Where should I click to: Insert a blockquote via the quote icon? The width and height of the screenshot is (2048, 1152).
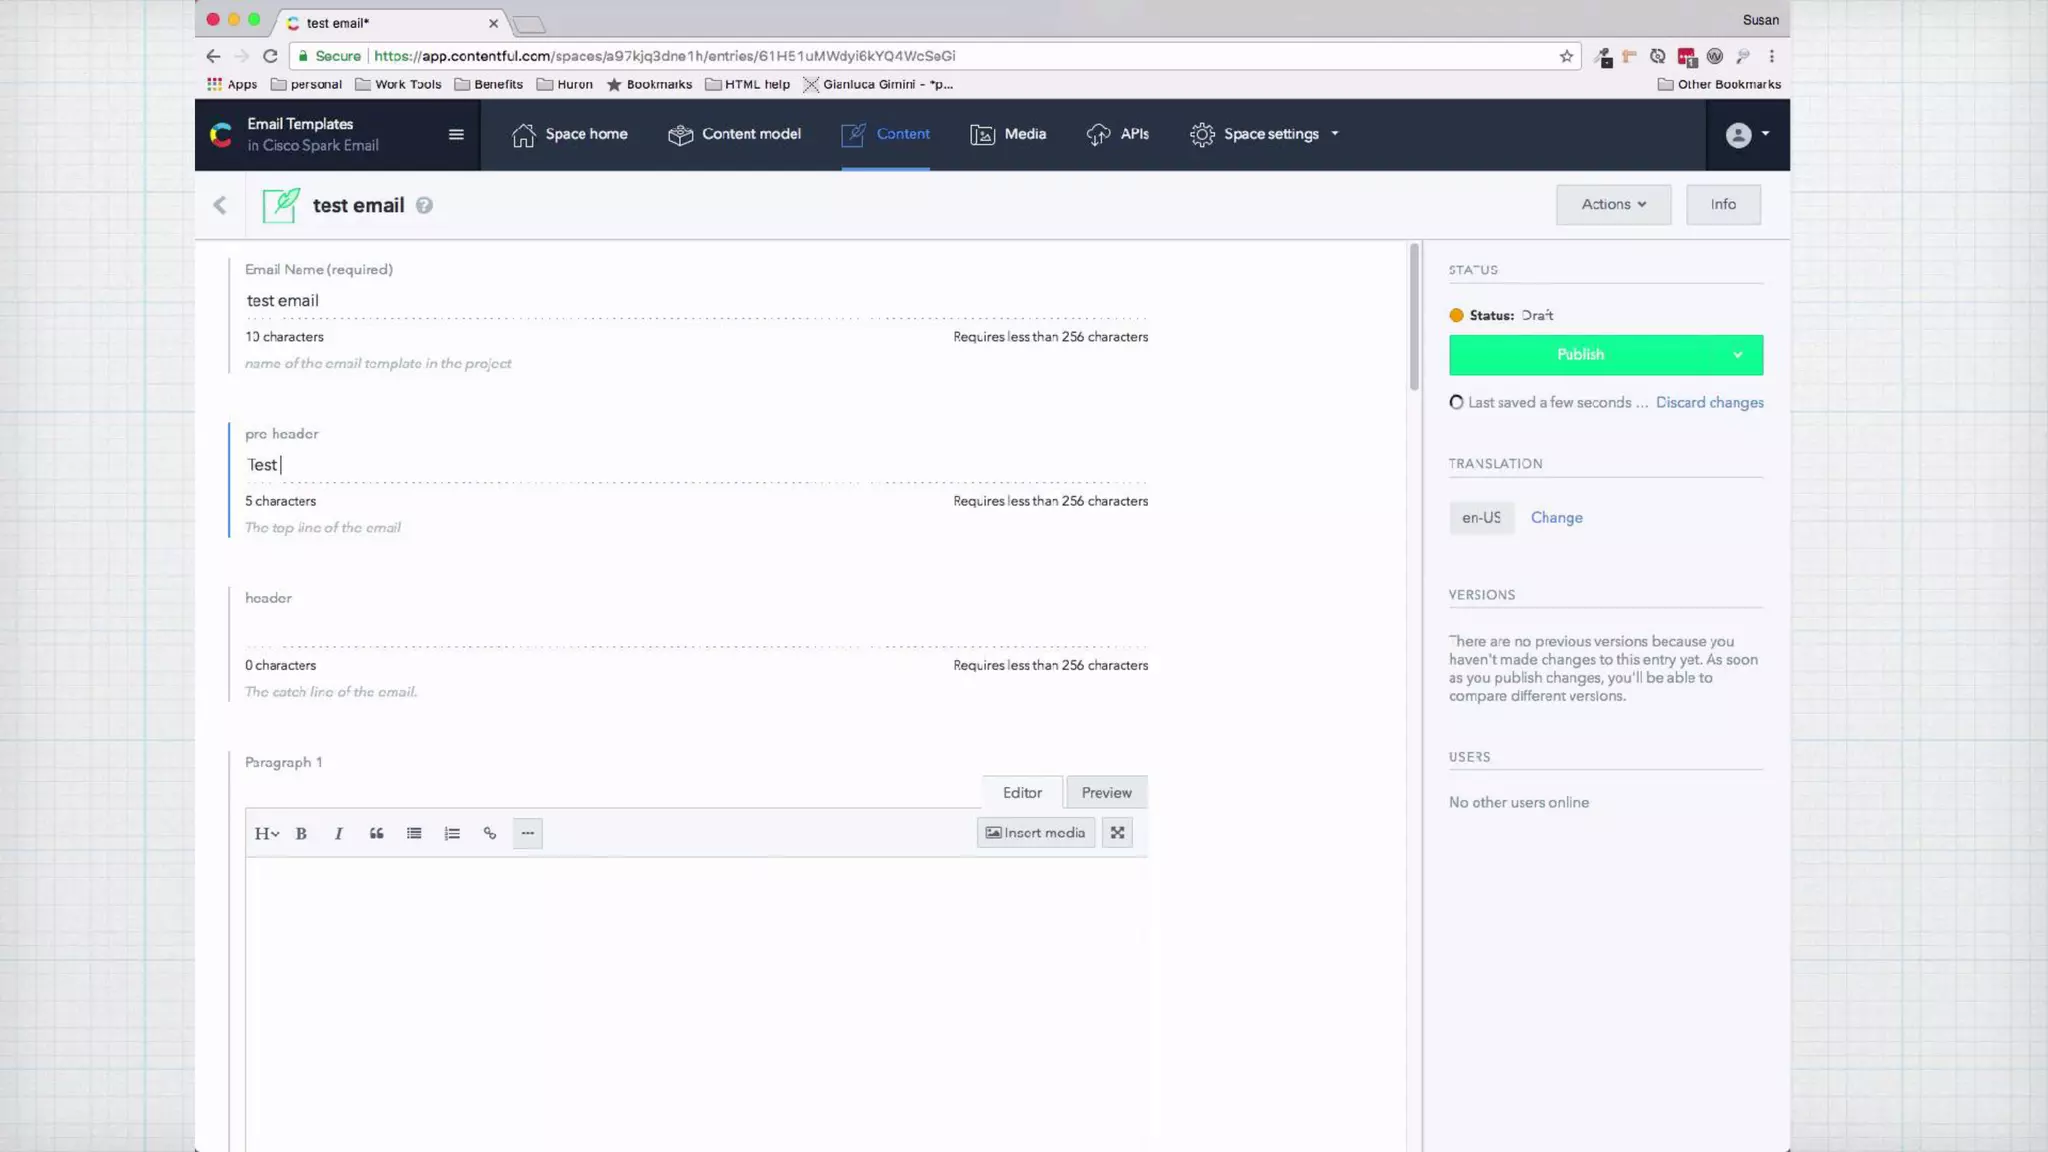click(x=376, y=833)
